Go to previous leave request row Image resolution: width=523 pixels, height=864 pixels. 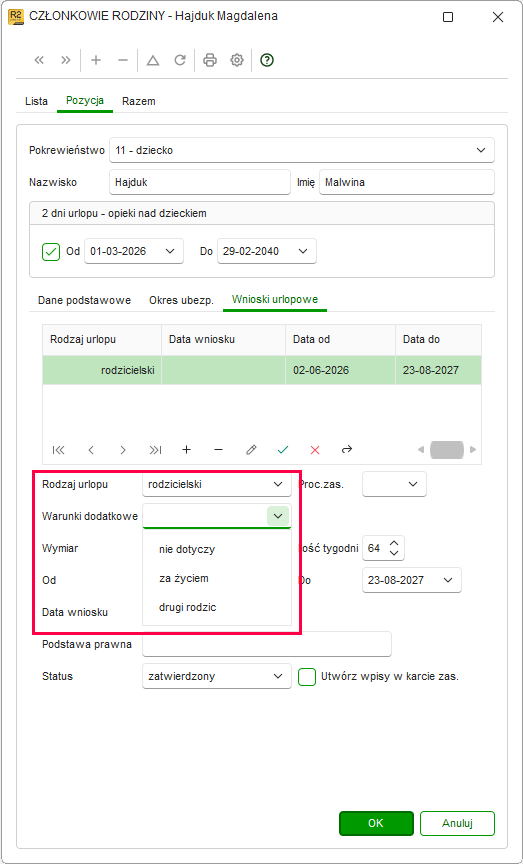pos(91,450)
